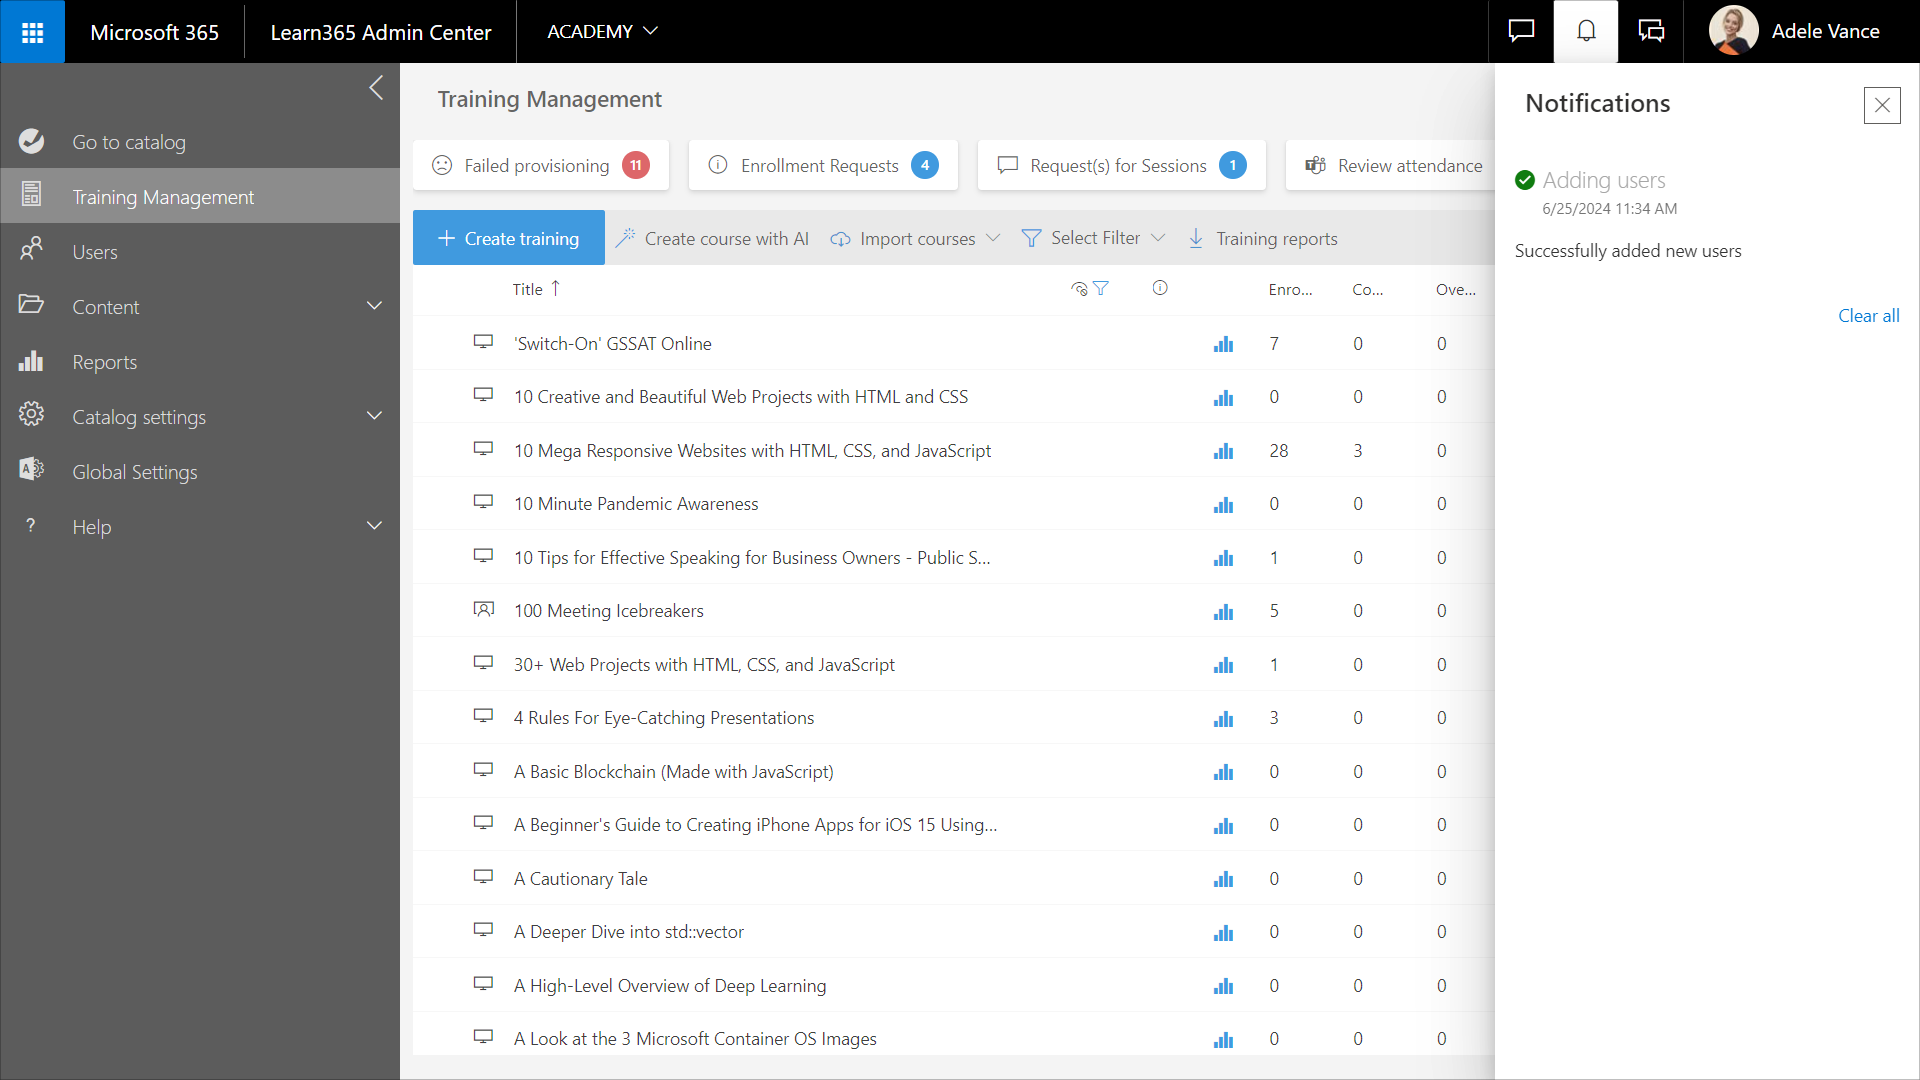1920x1080 pixels.
Task: Expand the Content sidebar section
Action: 374,307
